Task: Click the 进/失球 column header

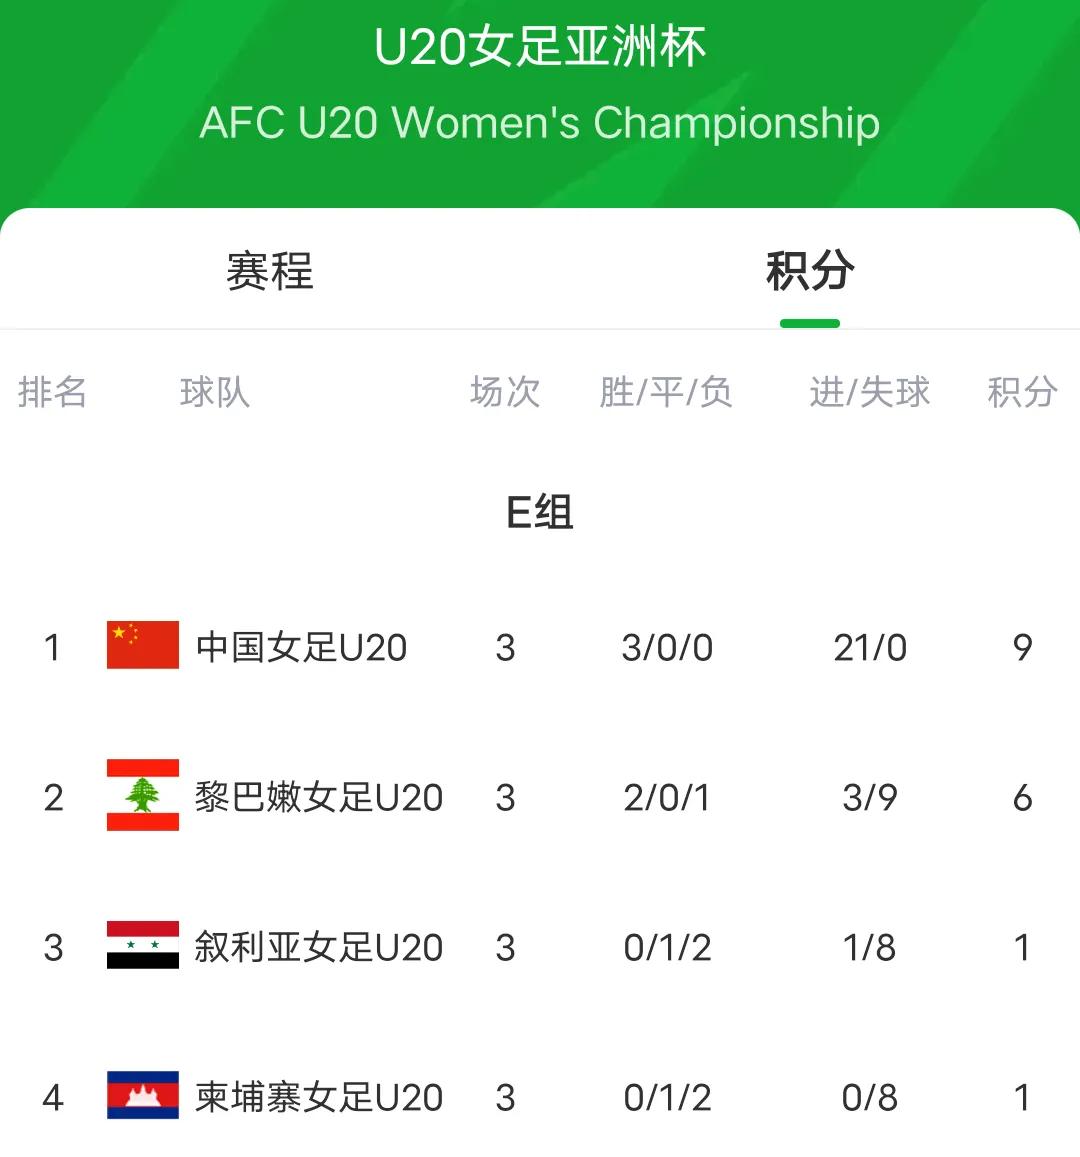Action: coord(870,392)
